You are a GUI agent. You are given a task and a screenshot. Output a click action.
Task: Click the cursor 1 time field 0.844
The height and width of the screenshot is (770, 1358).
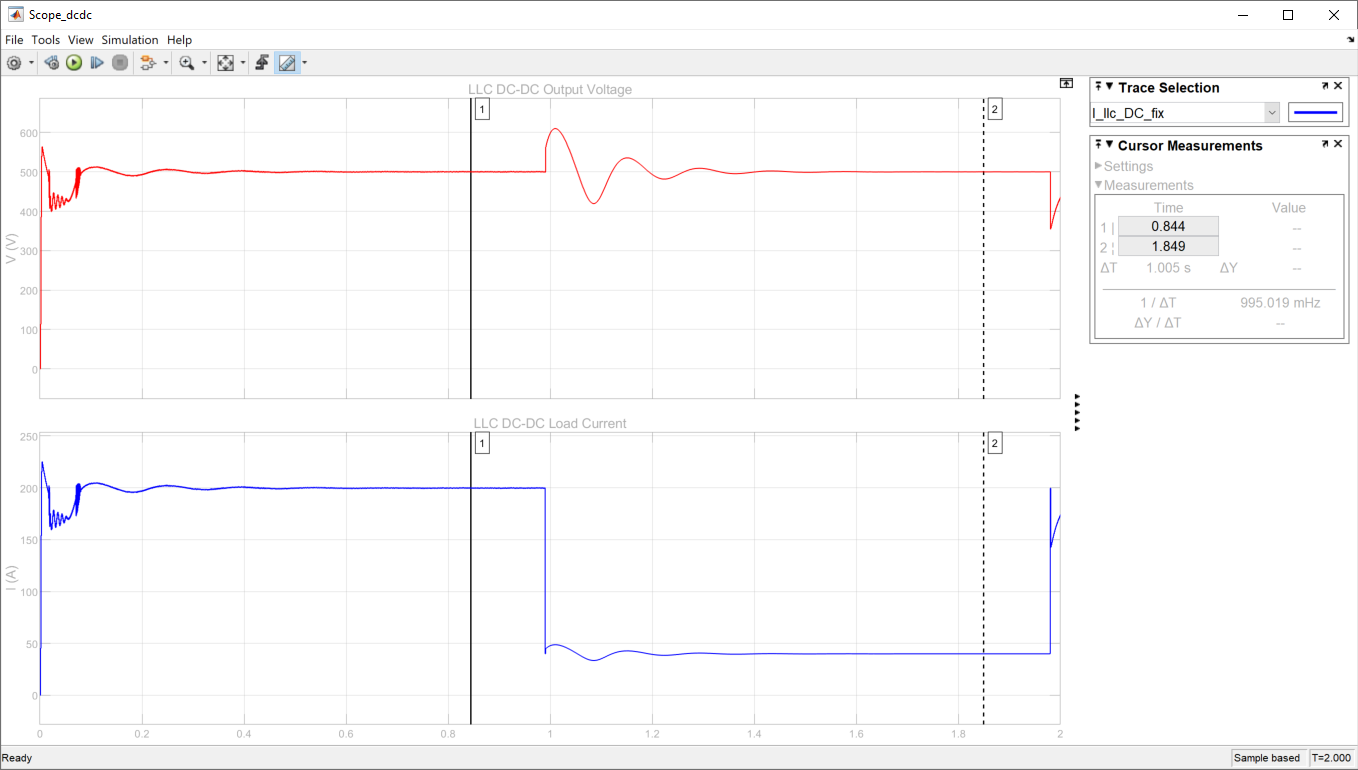(1168, 227)
